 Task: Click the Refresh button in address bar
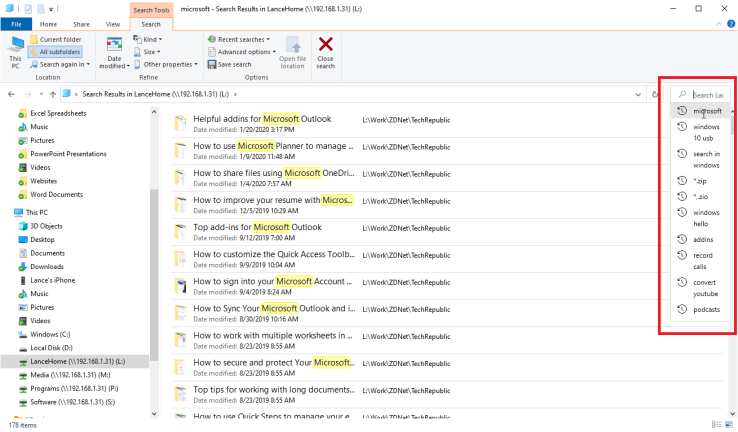655,94
